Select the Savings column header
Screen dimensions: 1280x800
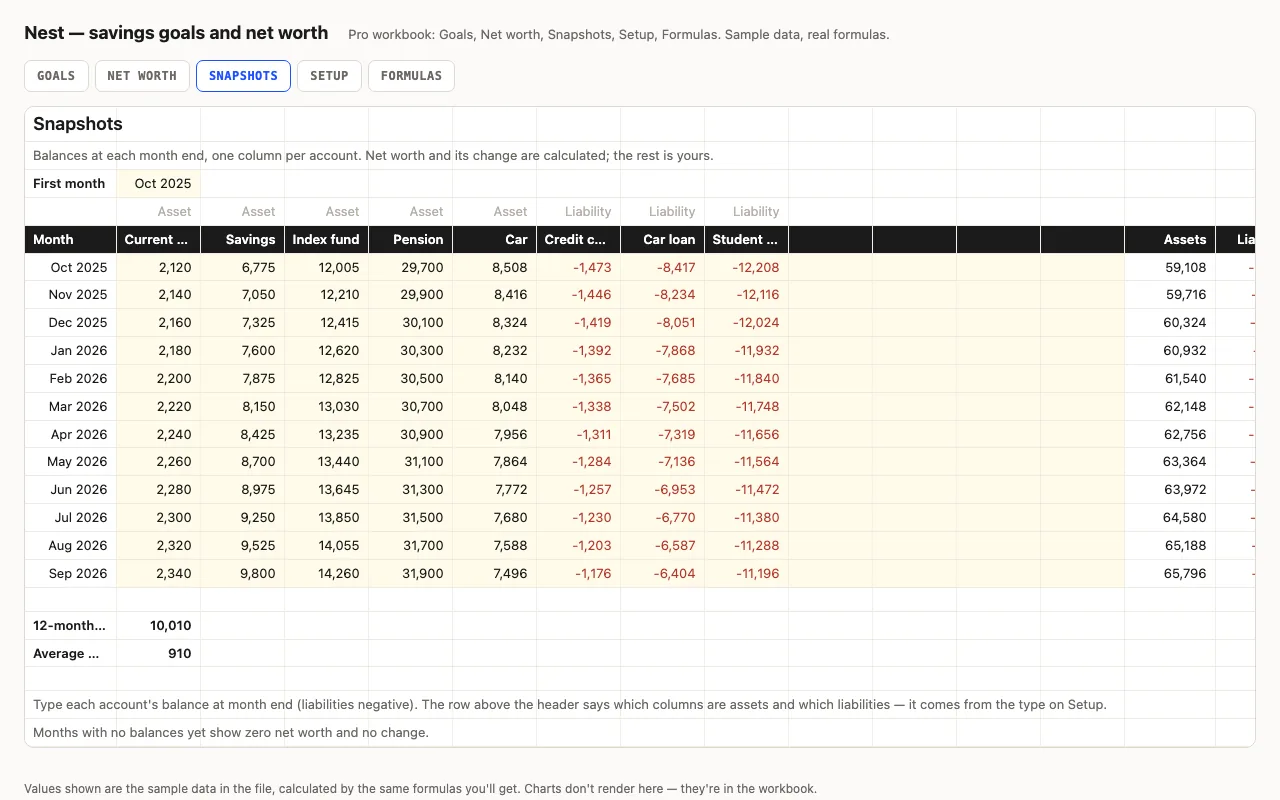pyautogui.click(x=243, y=240)
